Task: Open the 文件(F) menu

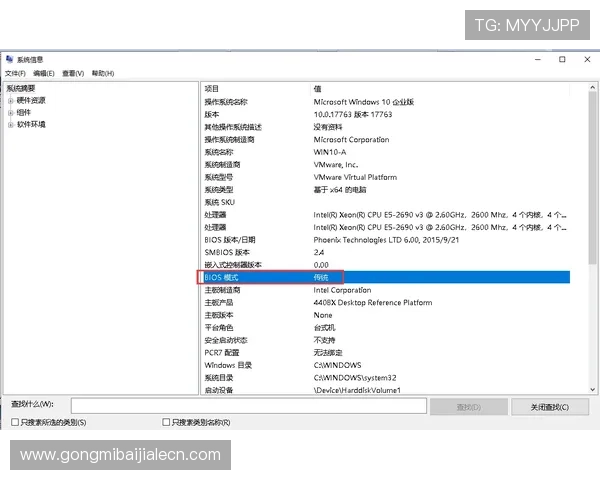Action: click(x=15, y=73)
